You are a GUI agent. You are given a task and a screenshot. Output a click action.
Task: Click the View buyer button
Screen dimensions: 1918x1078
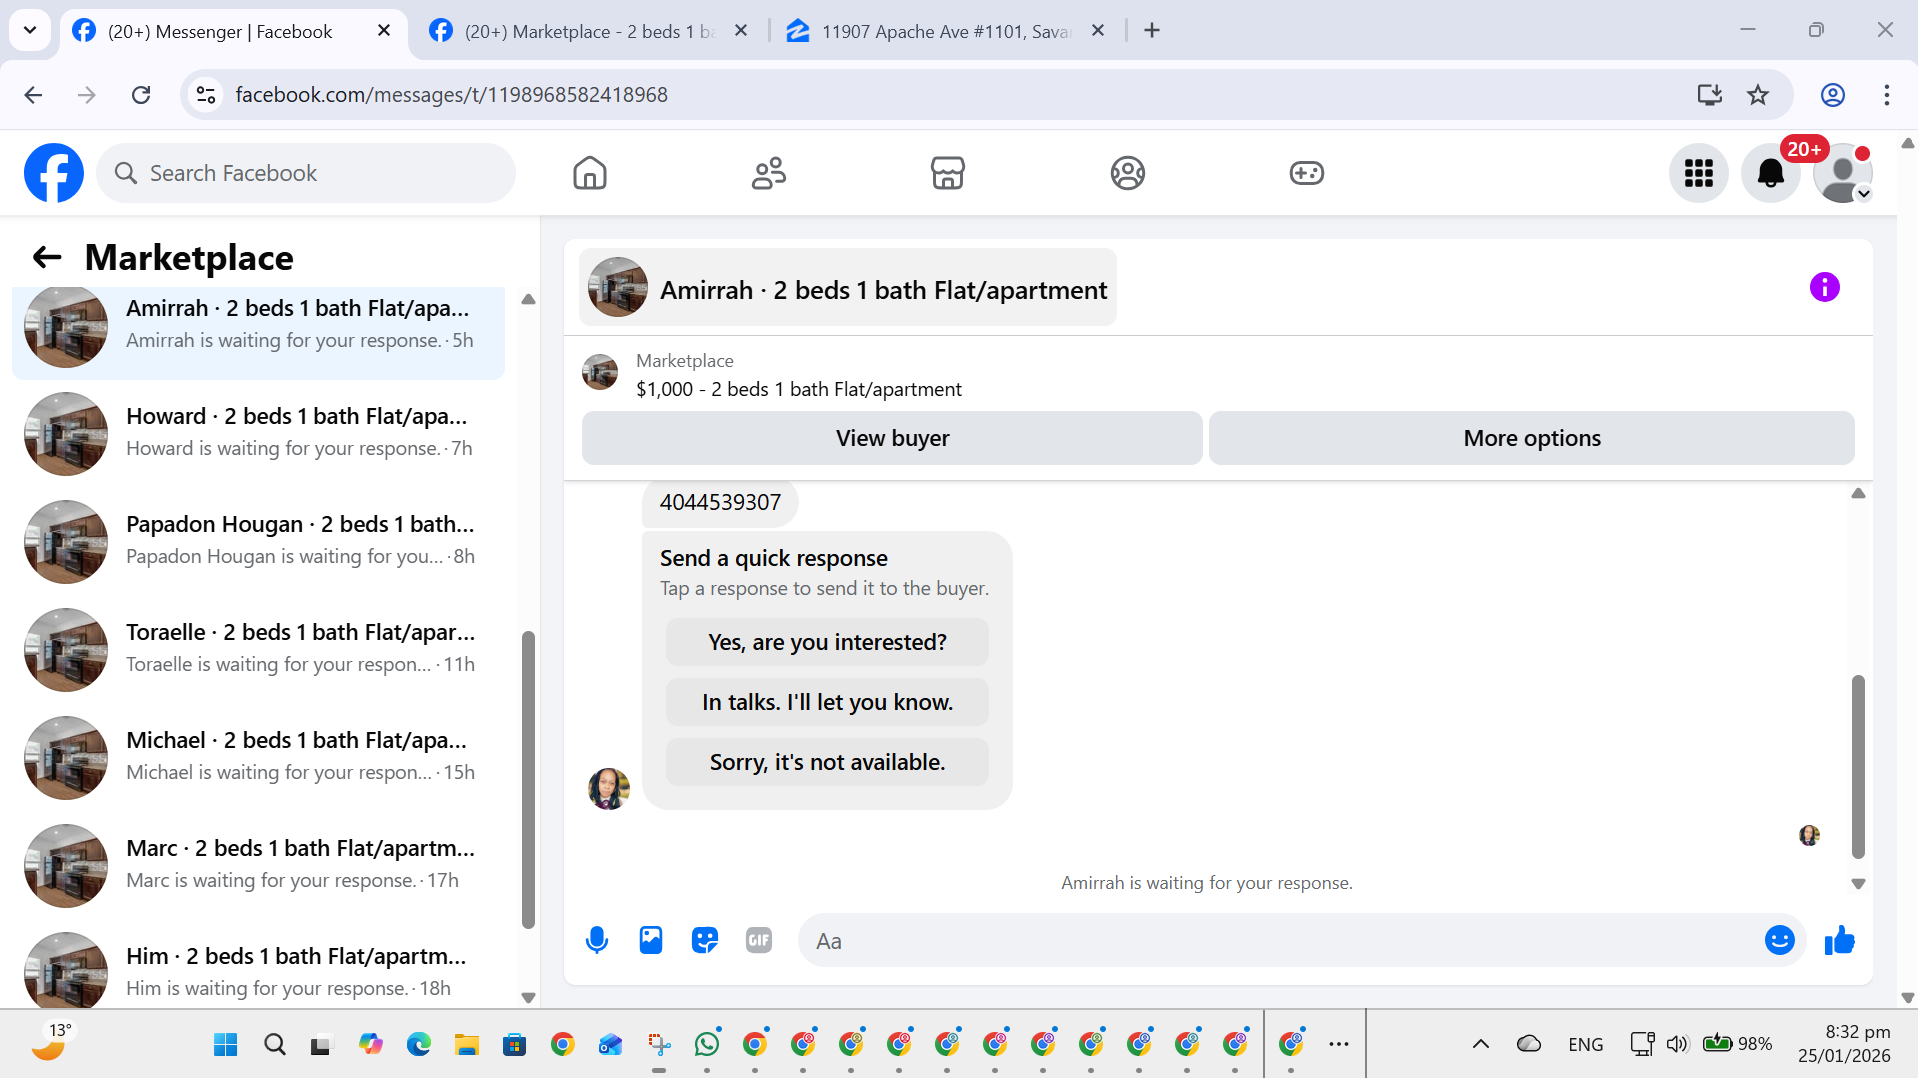(x=892, y=438)
